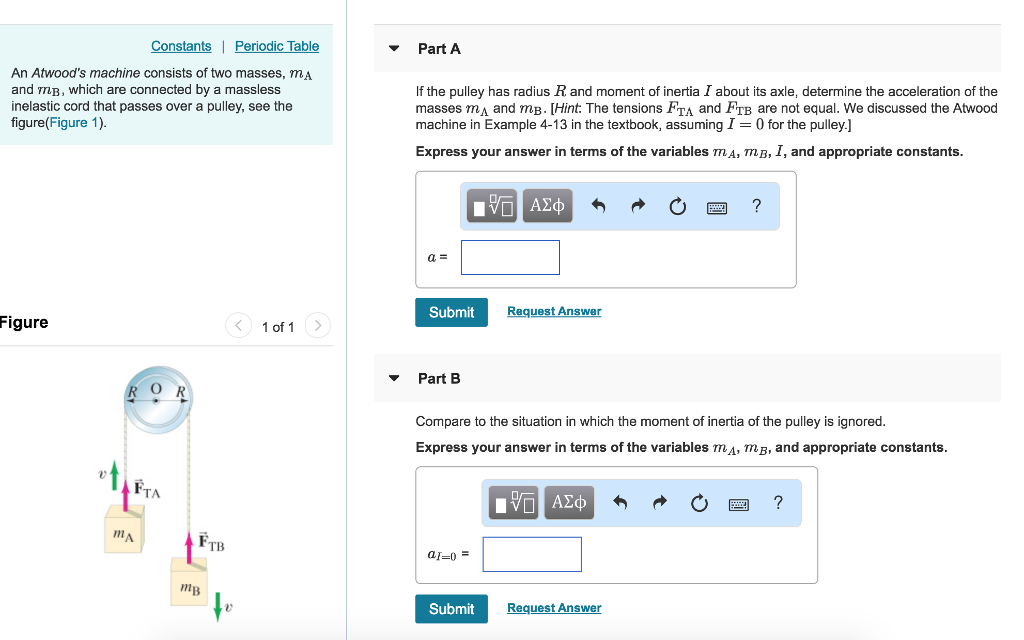The height and width of the screenshot is (640, 1024).
Task: Collapse the Part B section
Action: click(x=393, y=377)
